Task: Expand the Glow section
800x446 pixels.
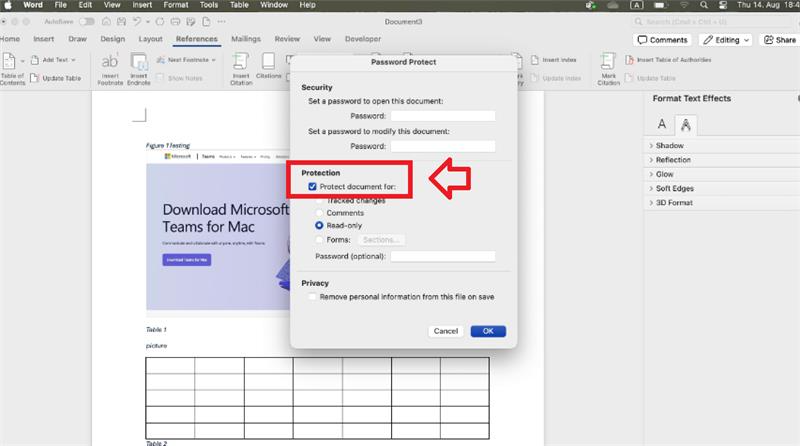Action: [664, 174]
